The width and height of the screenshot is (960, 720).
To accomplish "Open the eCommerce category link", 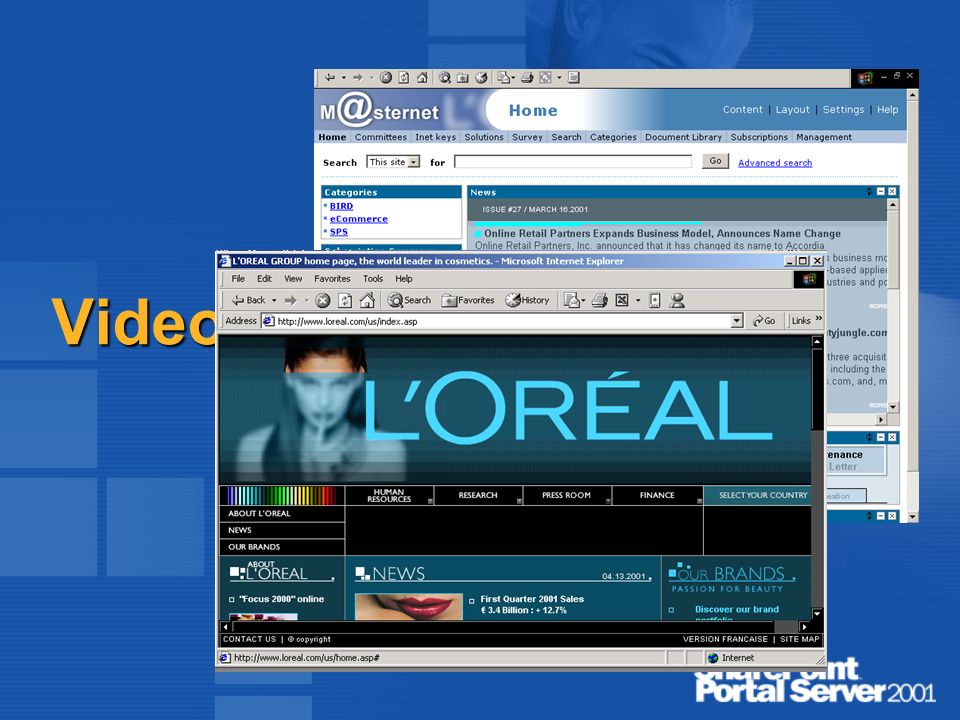I will tap(359, 219).
